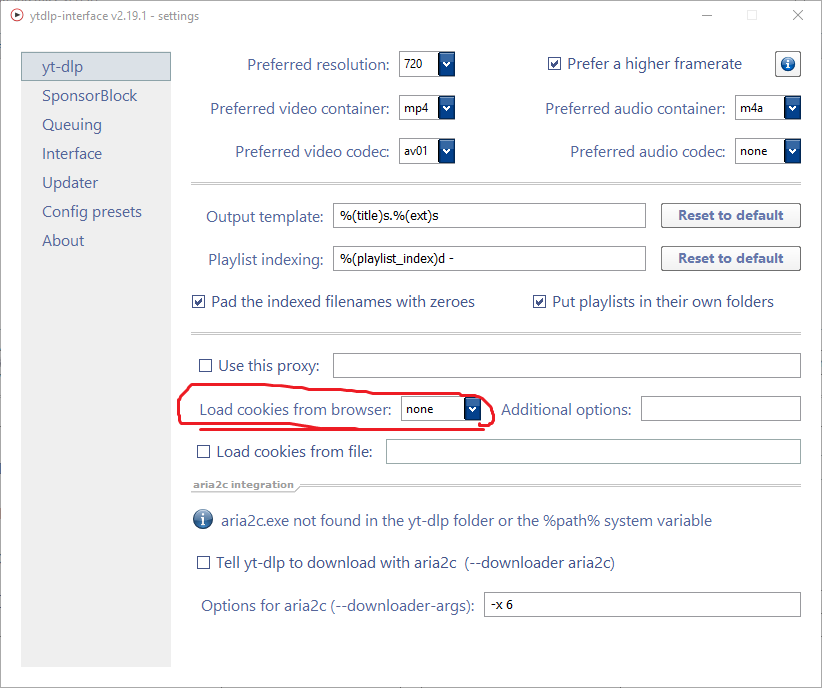Minimize the settings window

707,15
